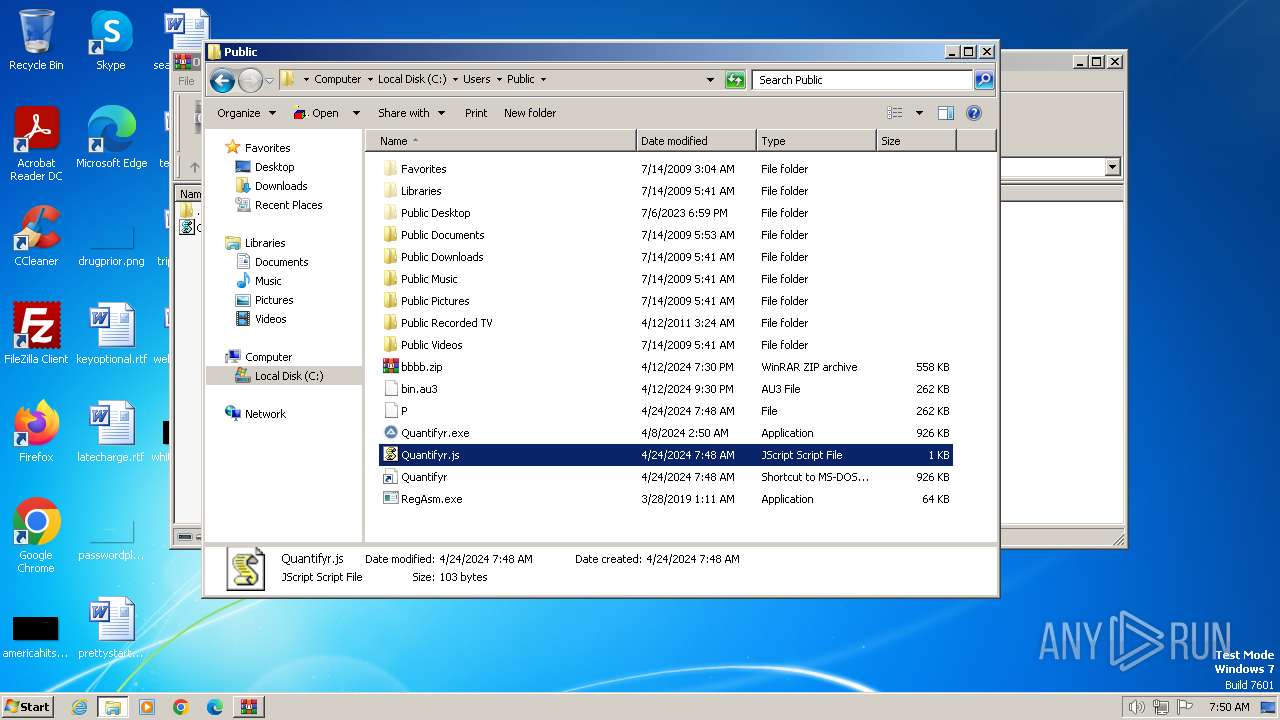Select Music library in navigation pane

(x=268, y=281)
